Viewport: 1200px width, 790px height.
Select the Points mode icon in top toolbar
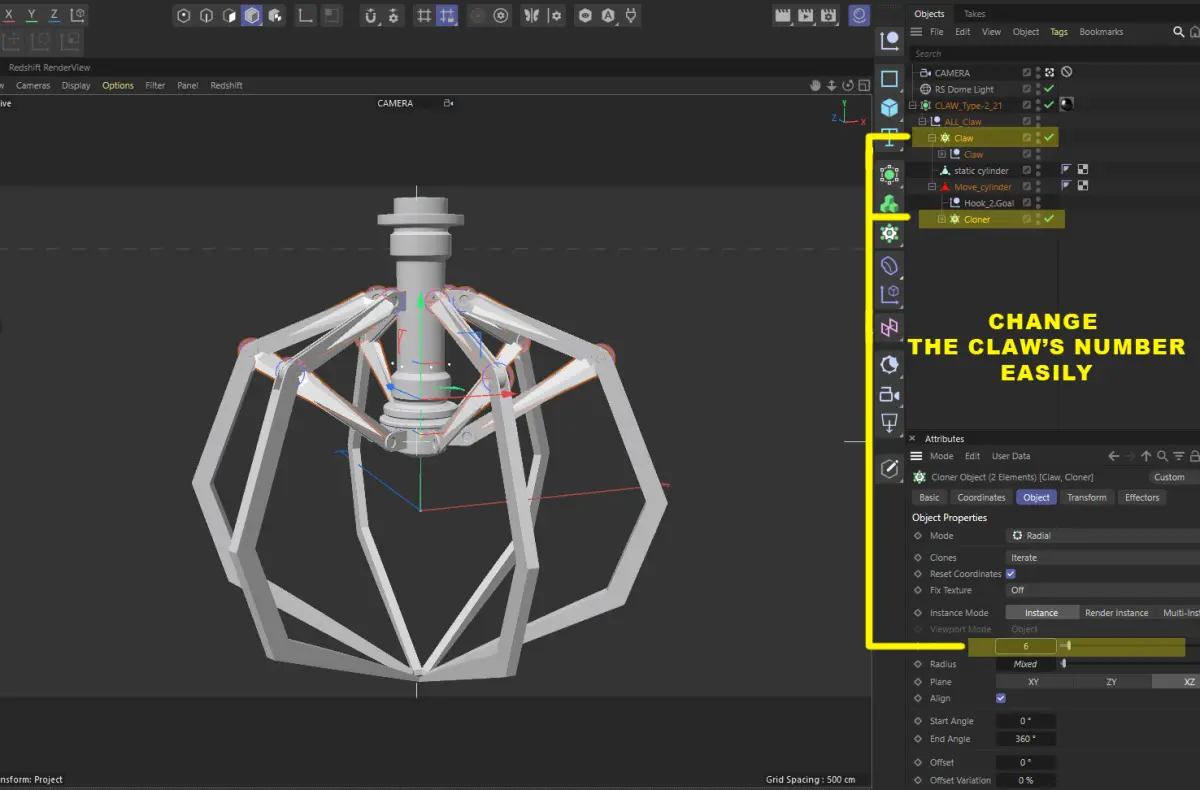(184, 15)
